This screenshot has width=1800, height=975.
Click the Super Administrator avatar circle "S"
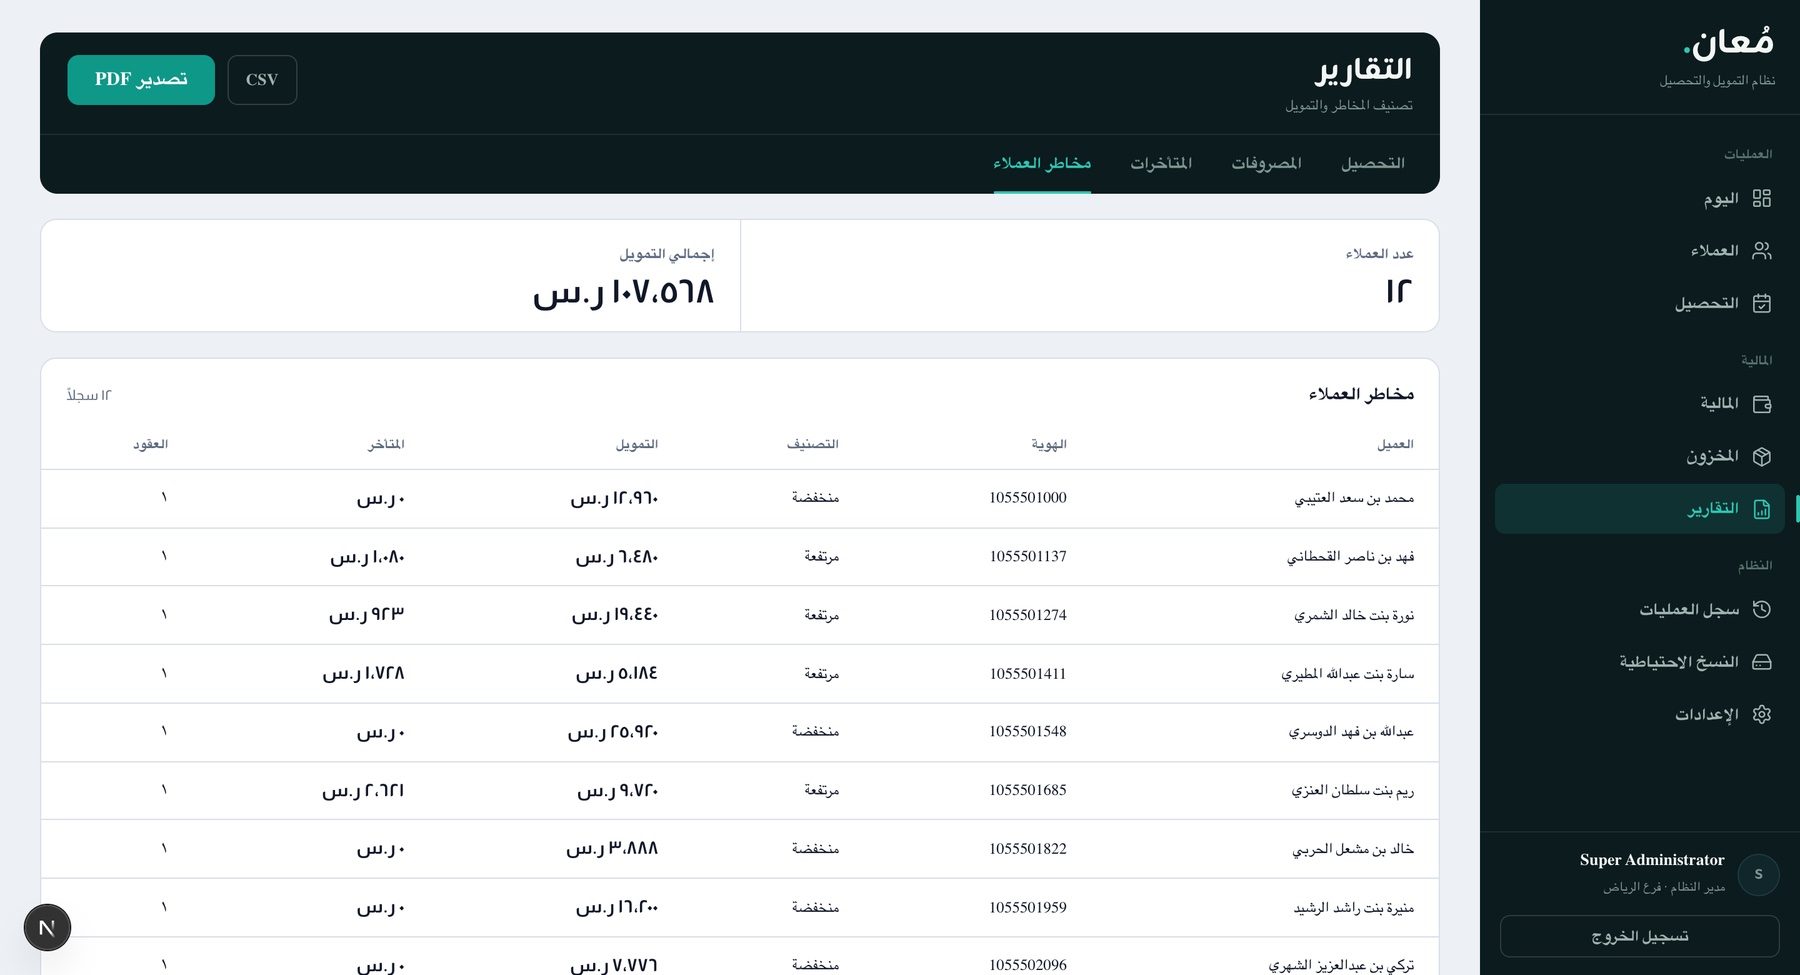pyautogui.click(x=1758, y=875)
